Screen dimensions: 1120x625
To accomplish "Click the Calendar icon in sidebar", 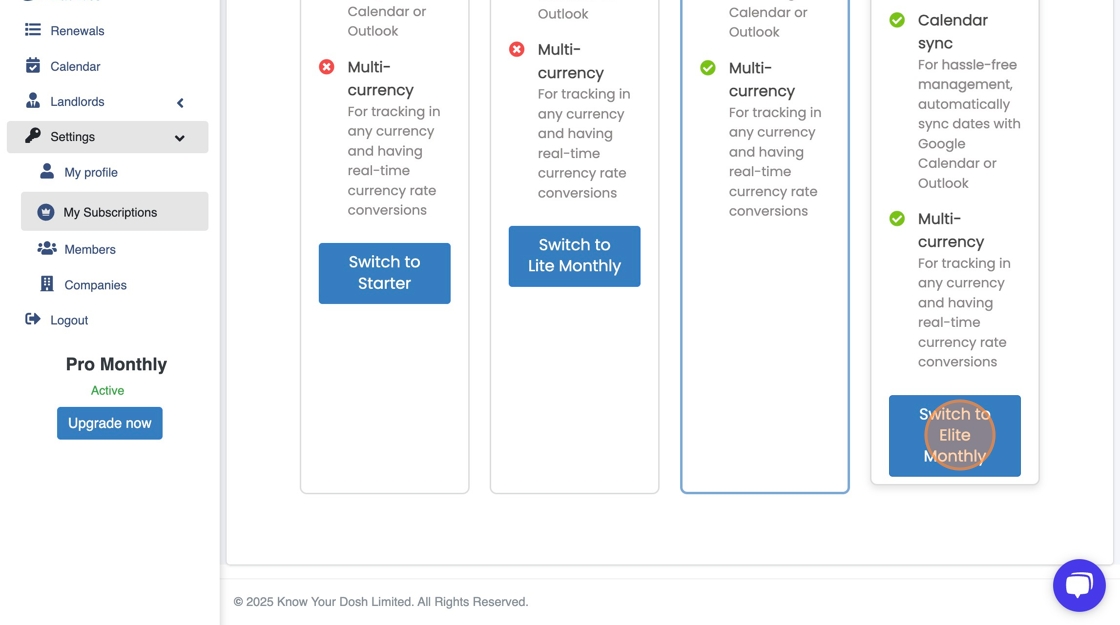I will coord(33,66).
